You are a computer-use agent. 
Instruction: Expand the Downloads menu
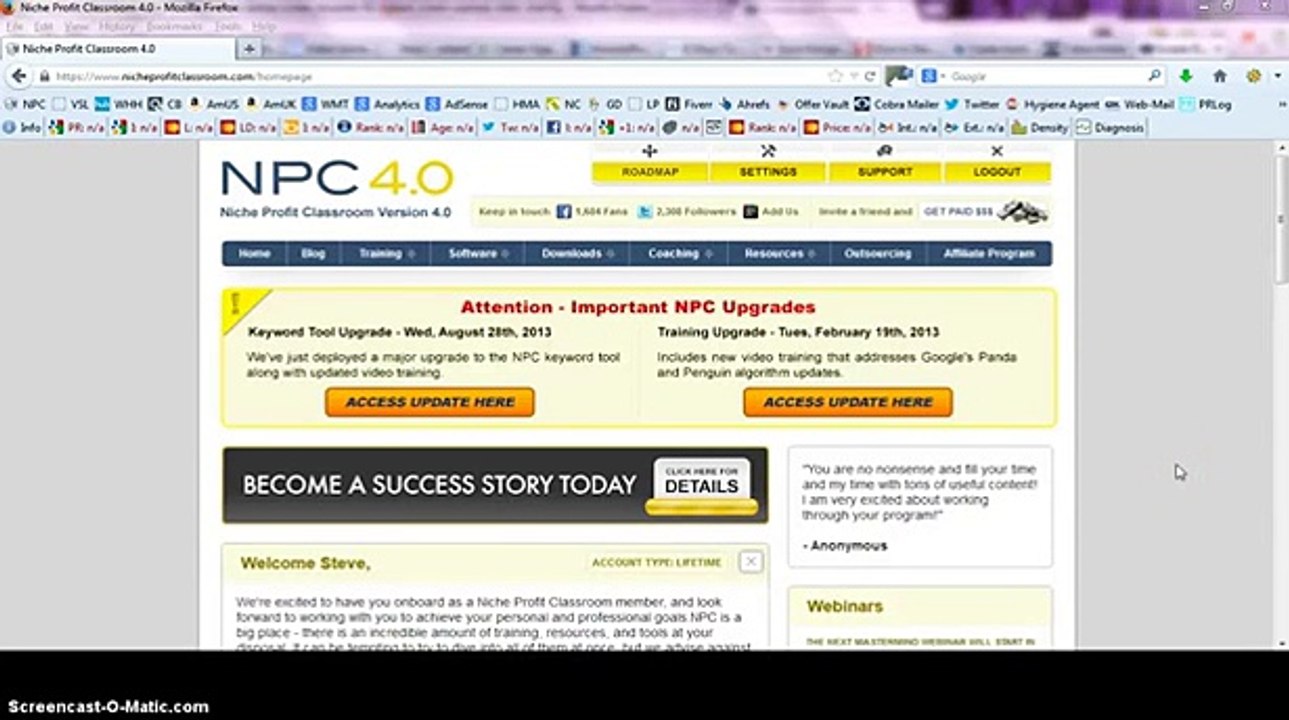[578, 254]
